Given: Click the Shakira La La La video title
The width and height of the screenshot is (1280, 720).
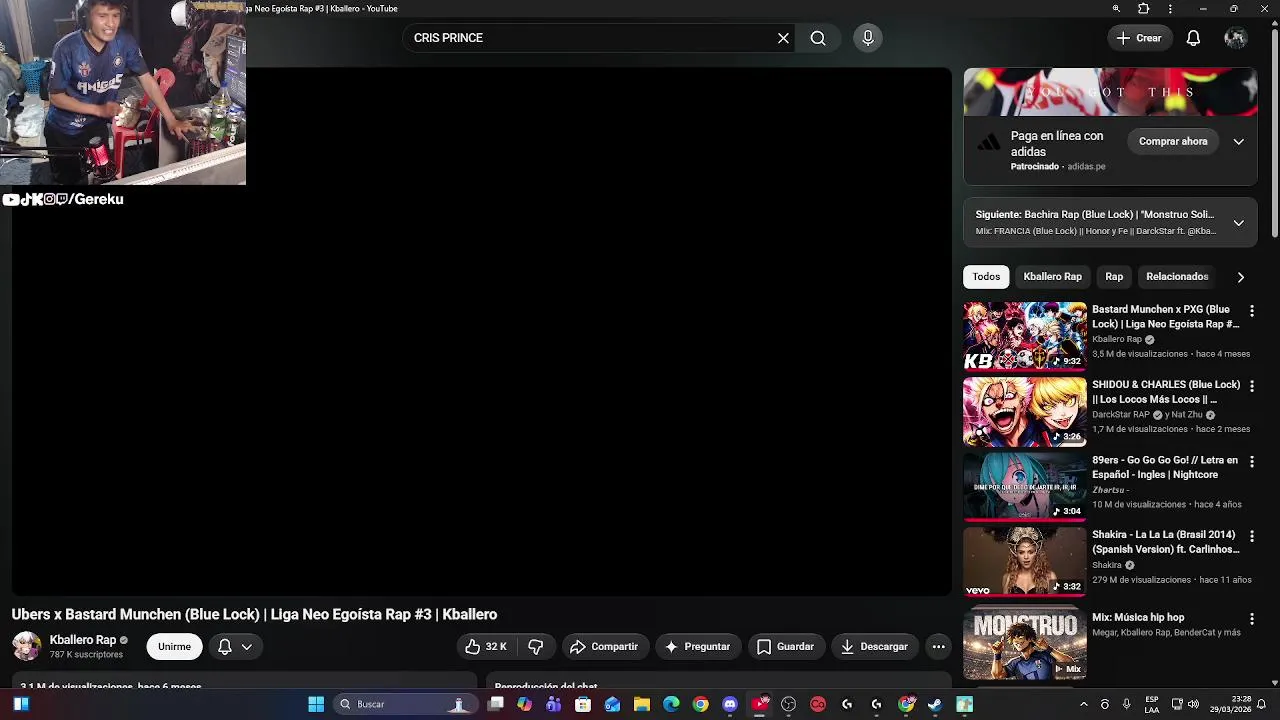Looking at the screenshot, I should point(1165,542).
